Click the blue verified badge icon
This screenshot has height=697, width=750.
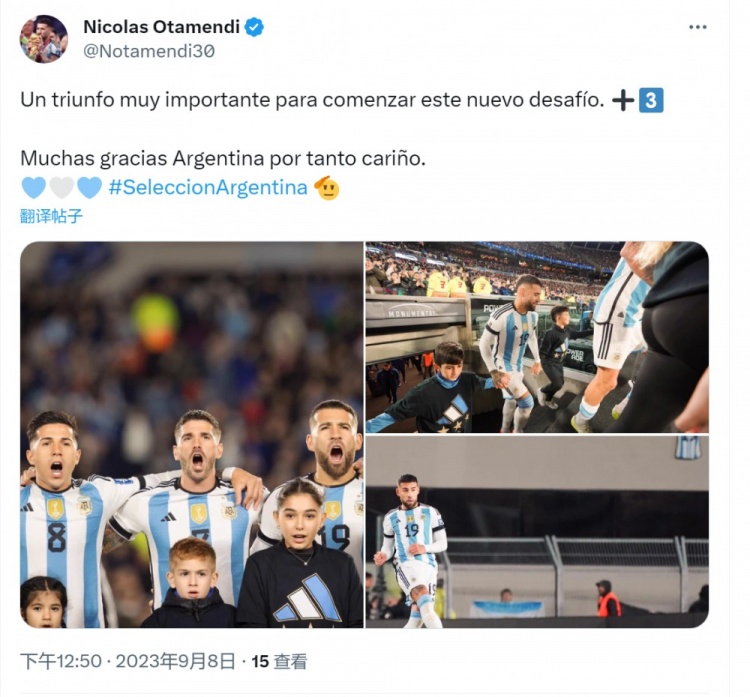tap(254, 27)
